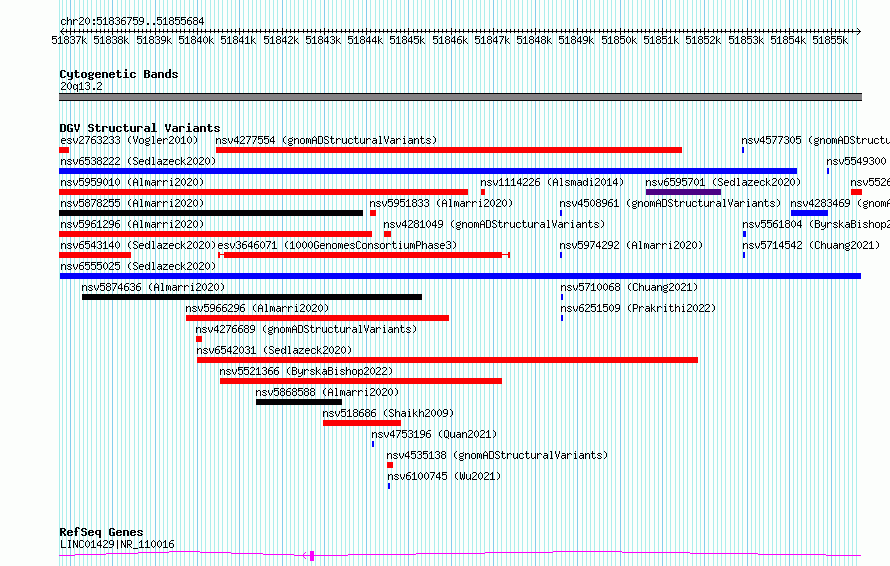Click the red nsv5959010 variant bar
The width and height of the screenshot is (890, 566).
point(263,192)
